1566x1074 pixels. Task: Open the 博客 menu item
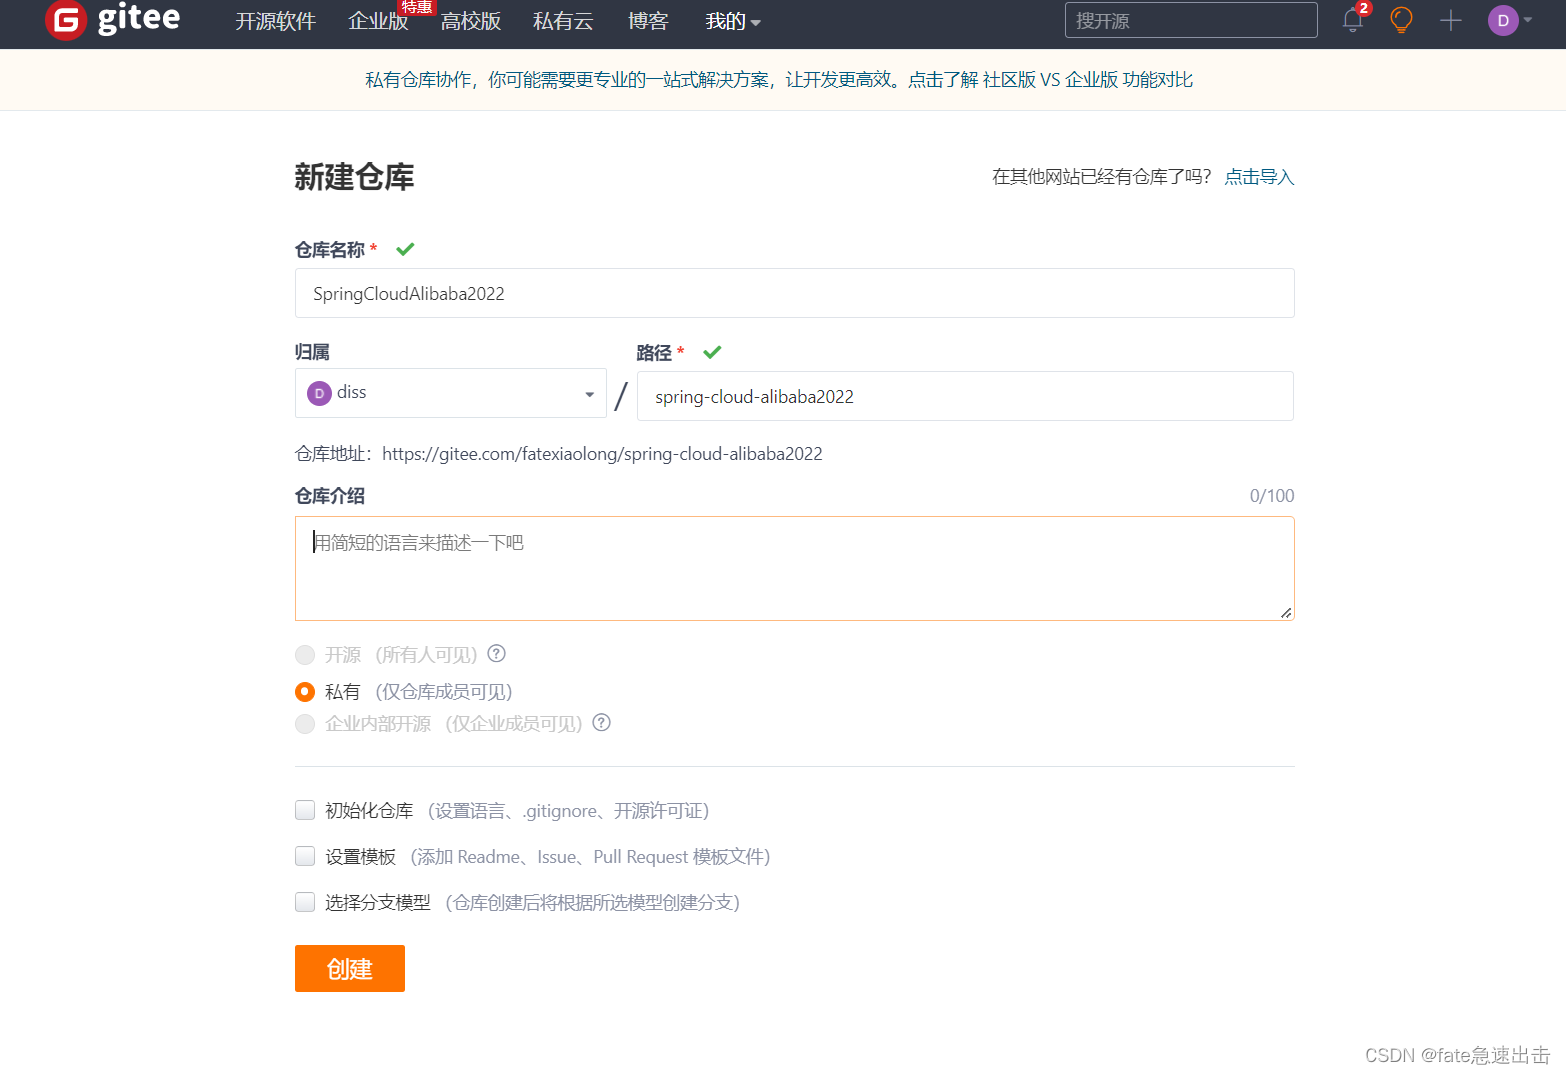pyautogui.click(x=648, y=21)
